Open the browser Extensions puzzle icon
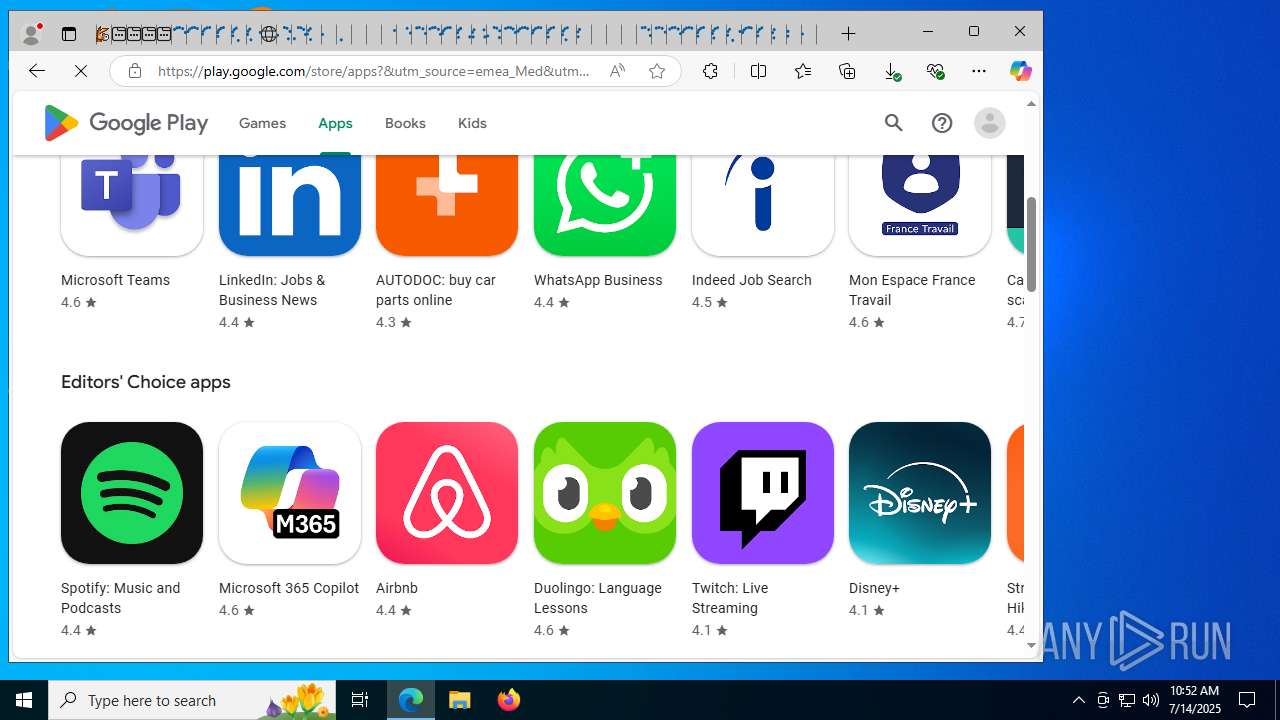Viewport: 1280px width, 720px height. 710,71
